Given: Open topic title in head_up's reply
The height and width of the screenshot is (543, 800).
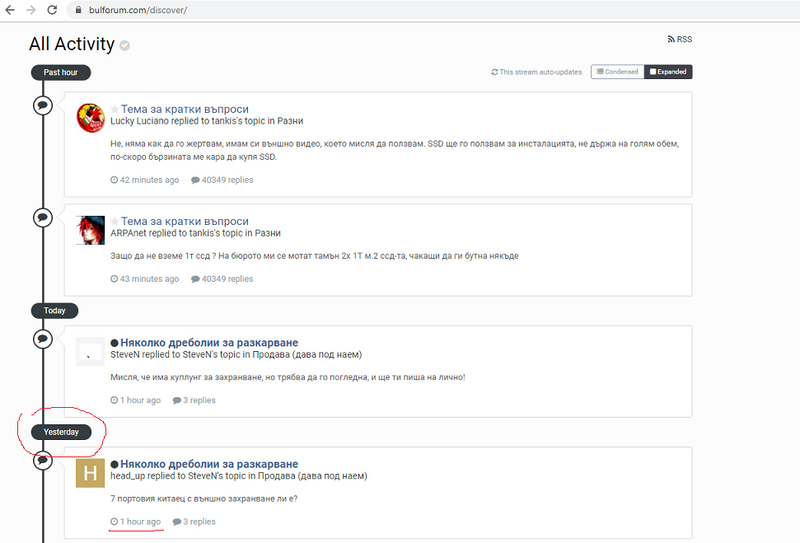Looking at the screenshot, I should (x=209, y=464).
